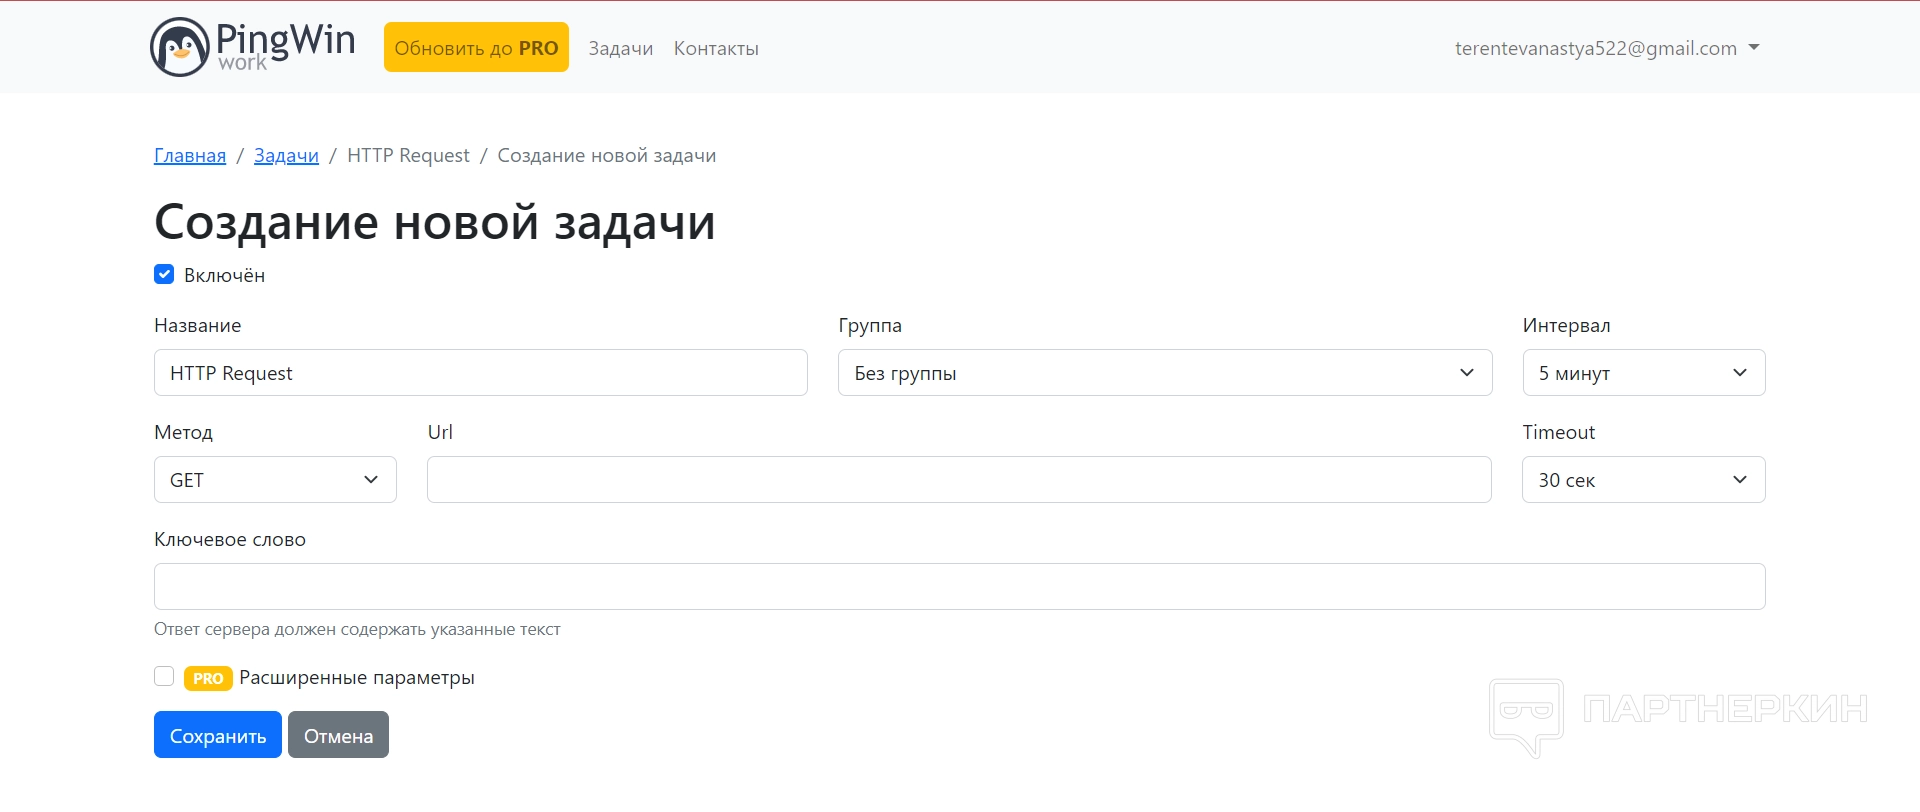Go to Главная breadcrumb link

(190, 155)
